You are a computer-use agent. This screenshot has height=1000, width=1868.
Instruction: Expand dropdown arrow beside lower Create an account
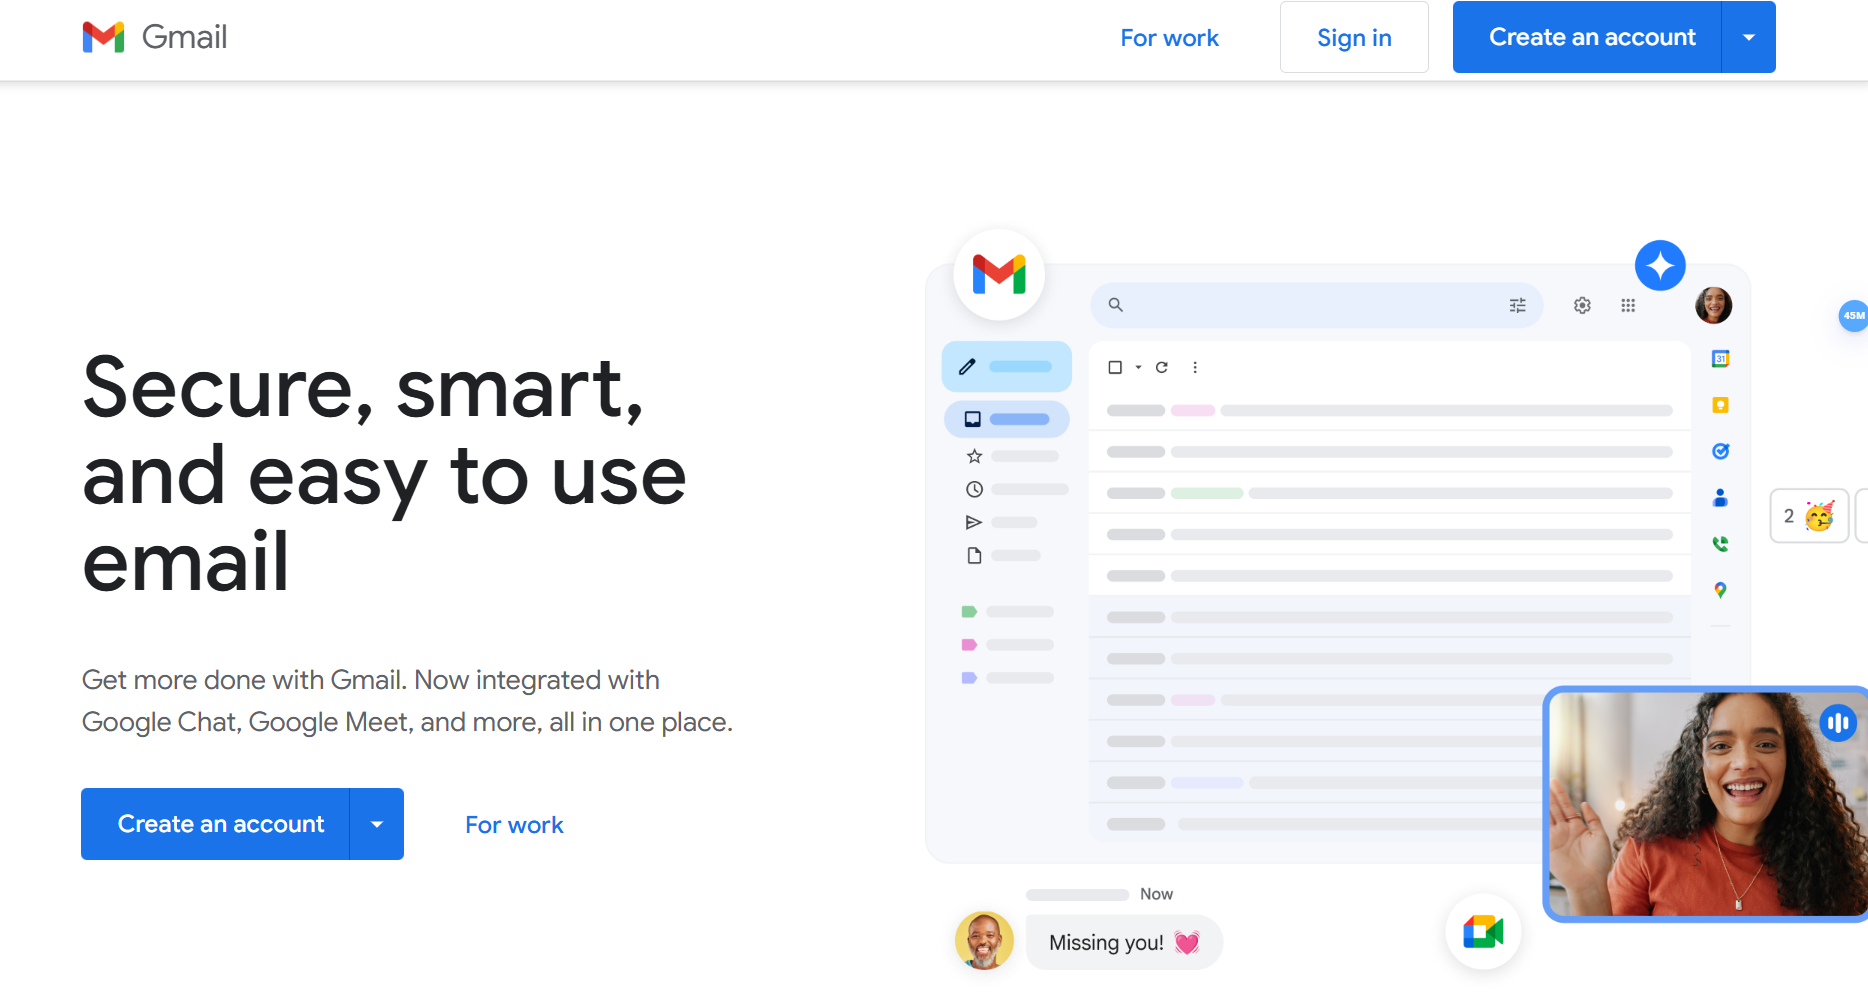(377, 824)
